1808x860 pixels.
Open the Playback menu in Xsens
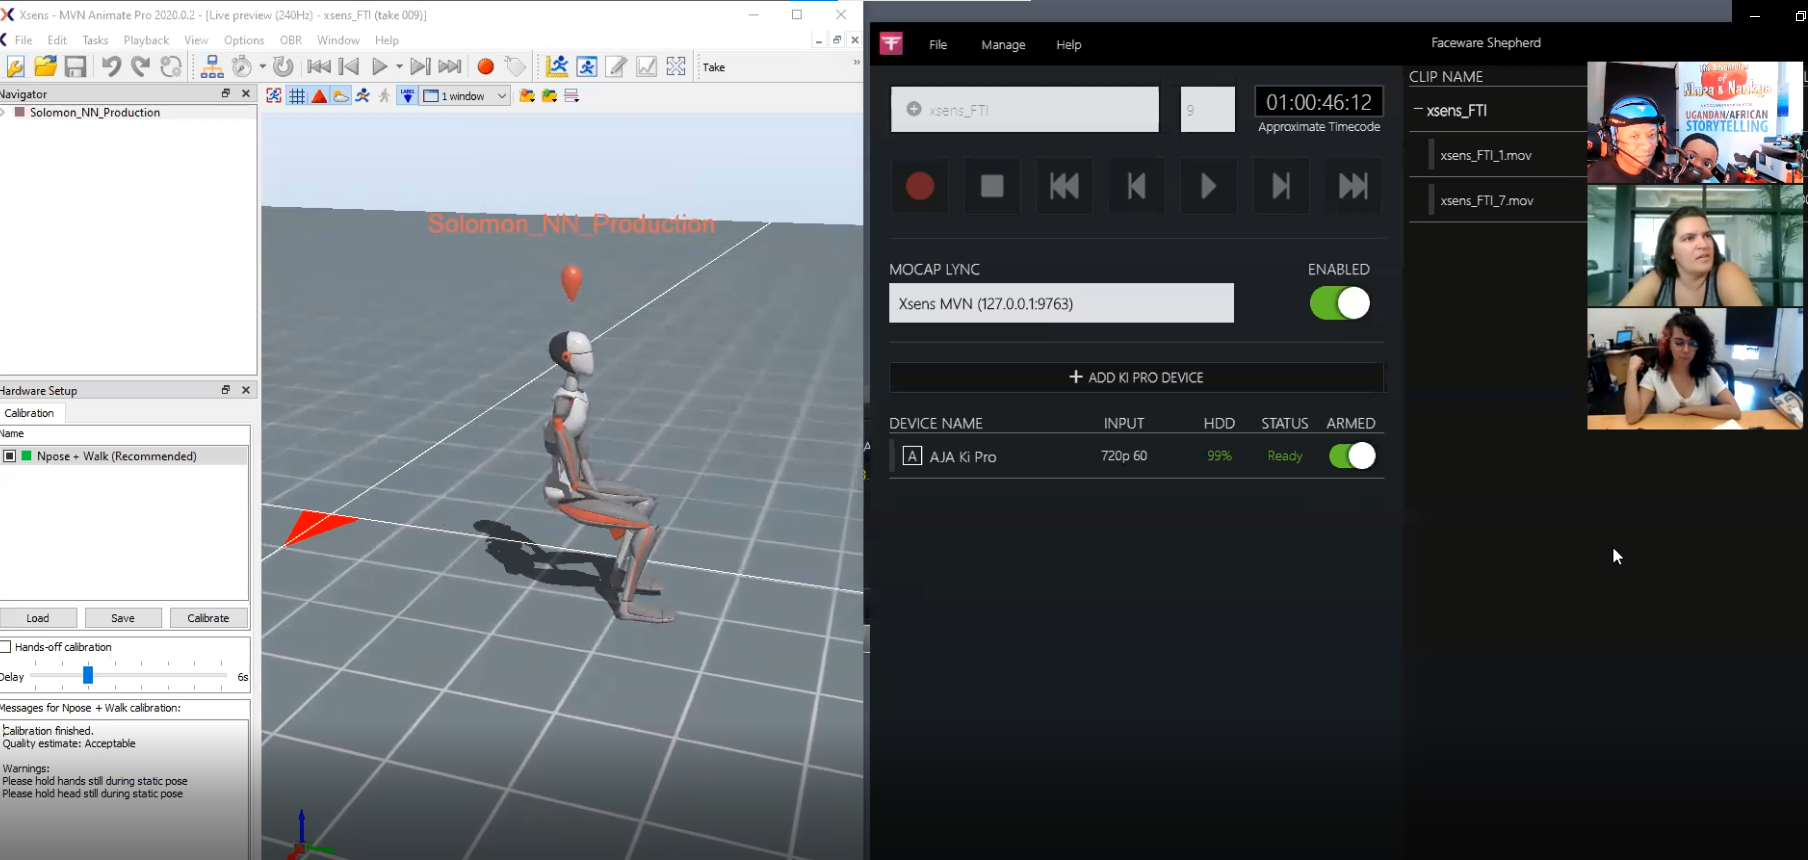pos(146,40)
